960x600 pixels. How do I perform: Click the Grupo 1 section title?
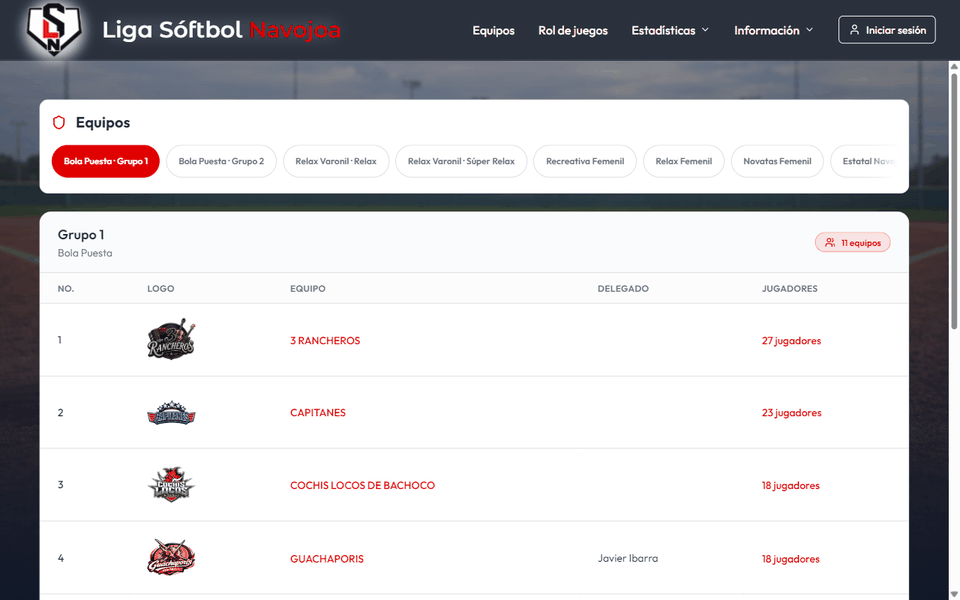click(x=81, y=234)
